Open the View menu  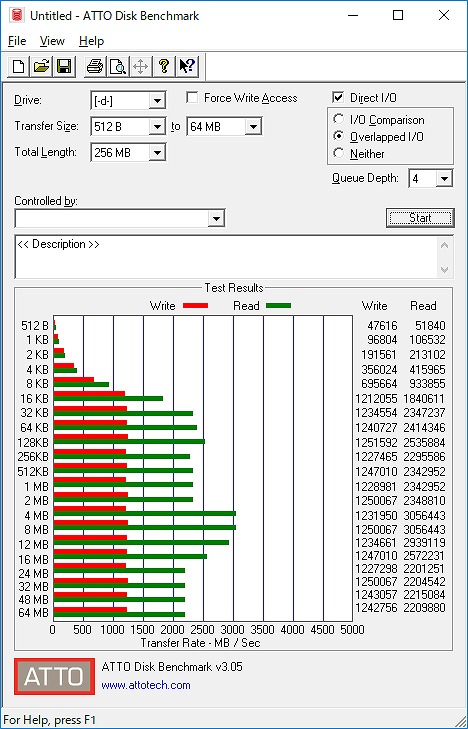(x=52, y=41)
